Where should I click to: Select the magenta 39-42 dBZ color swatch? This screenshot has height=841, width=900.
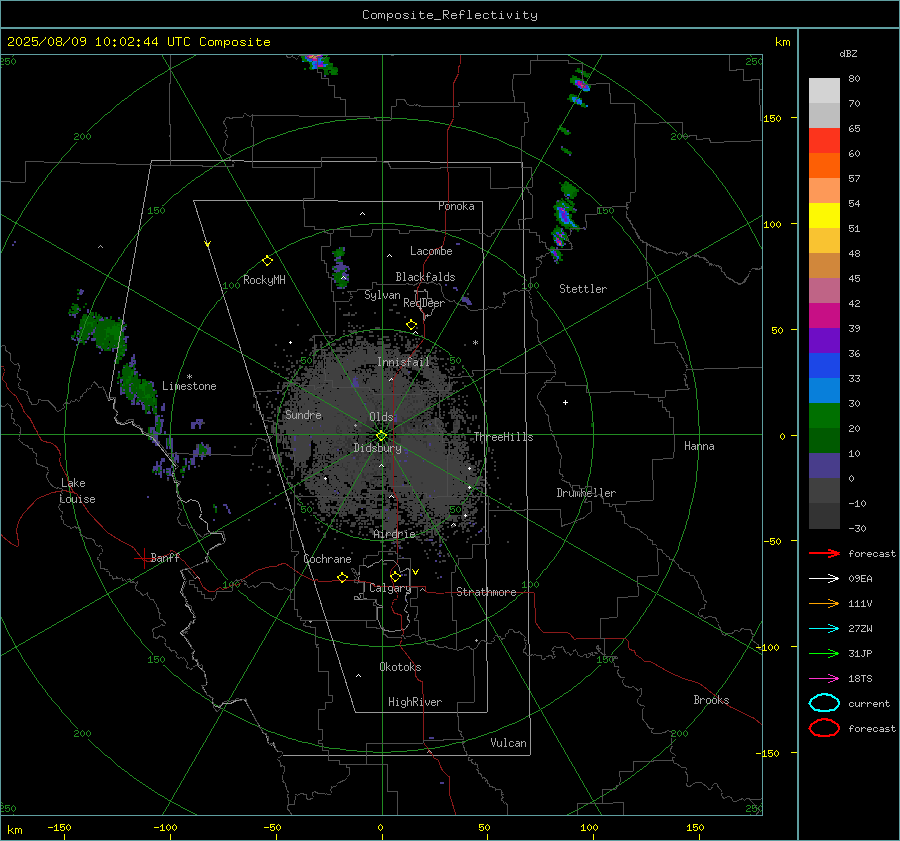824,316
